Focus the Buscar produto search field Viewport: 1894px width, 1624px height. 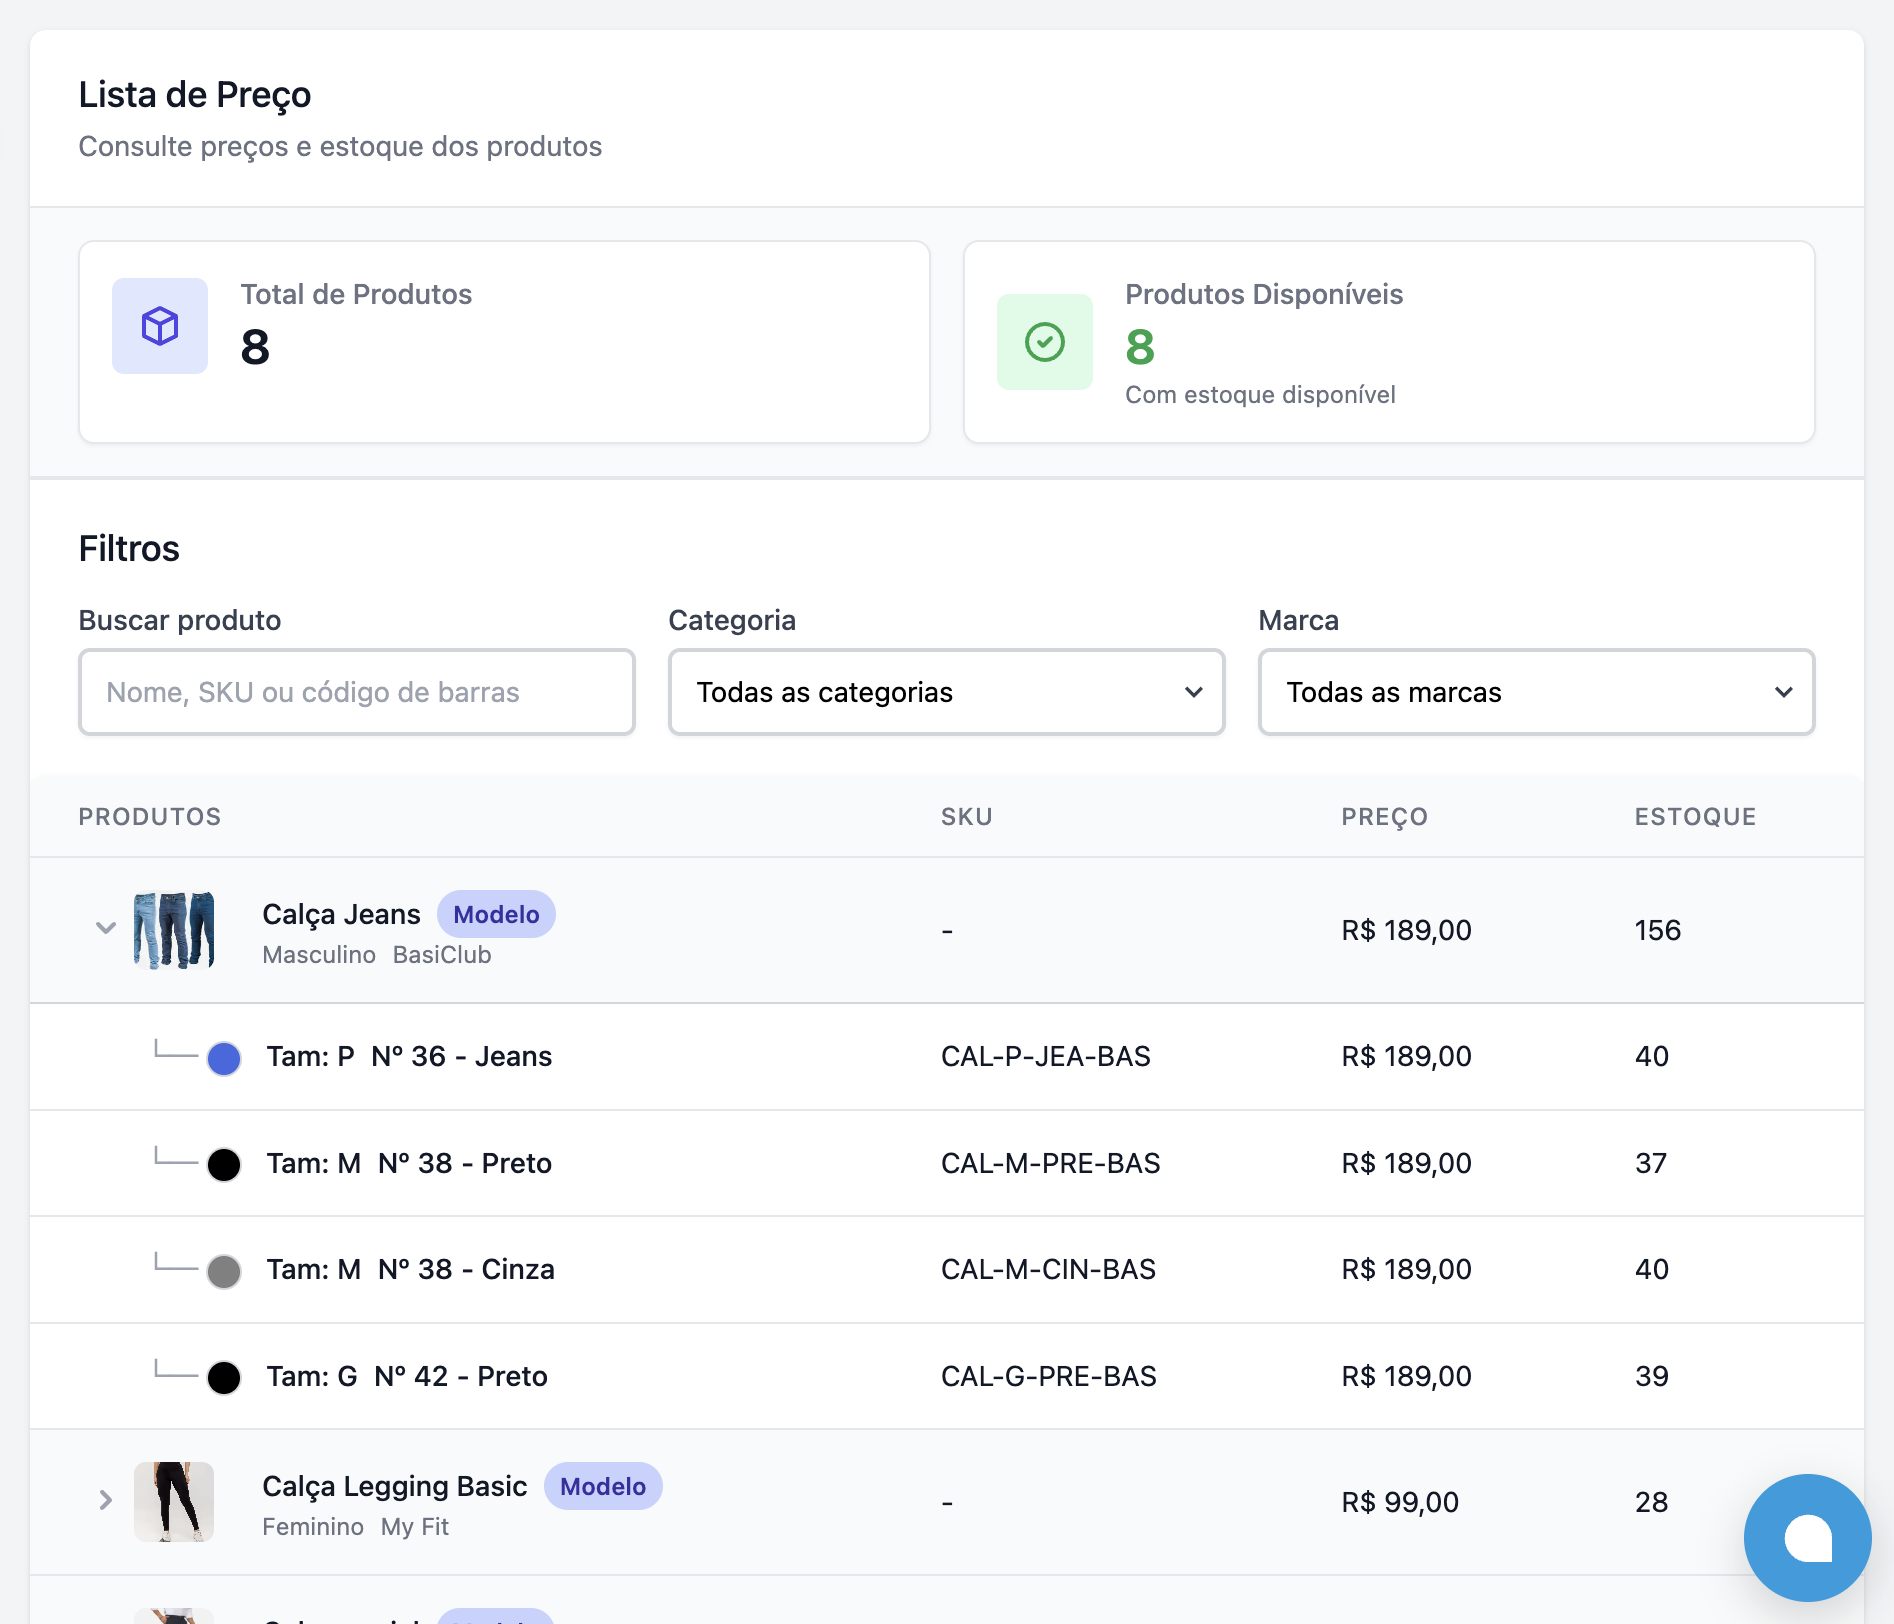pos(357,692)
